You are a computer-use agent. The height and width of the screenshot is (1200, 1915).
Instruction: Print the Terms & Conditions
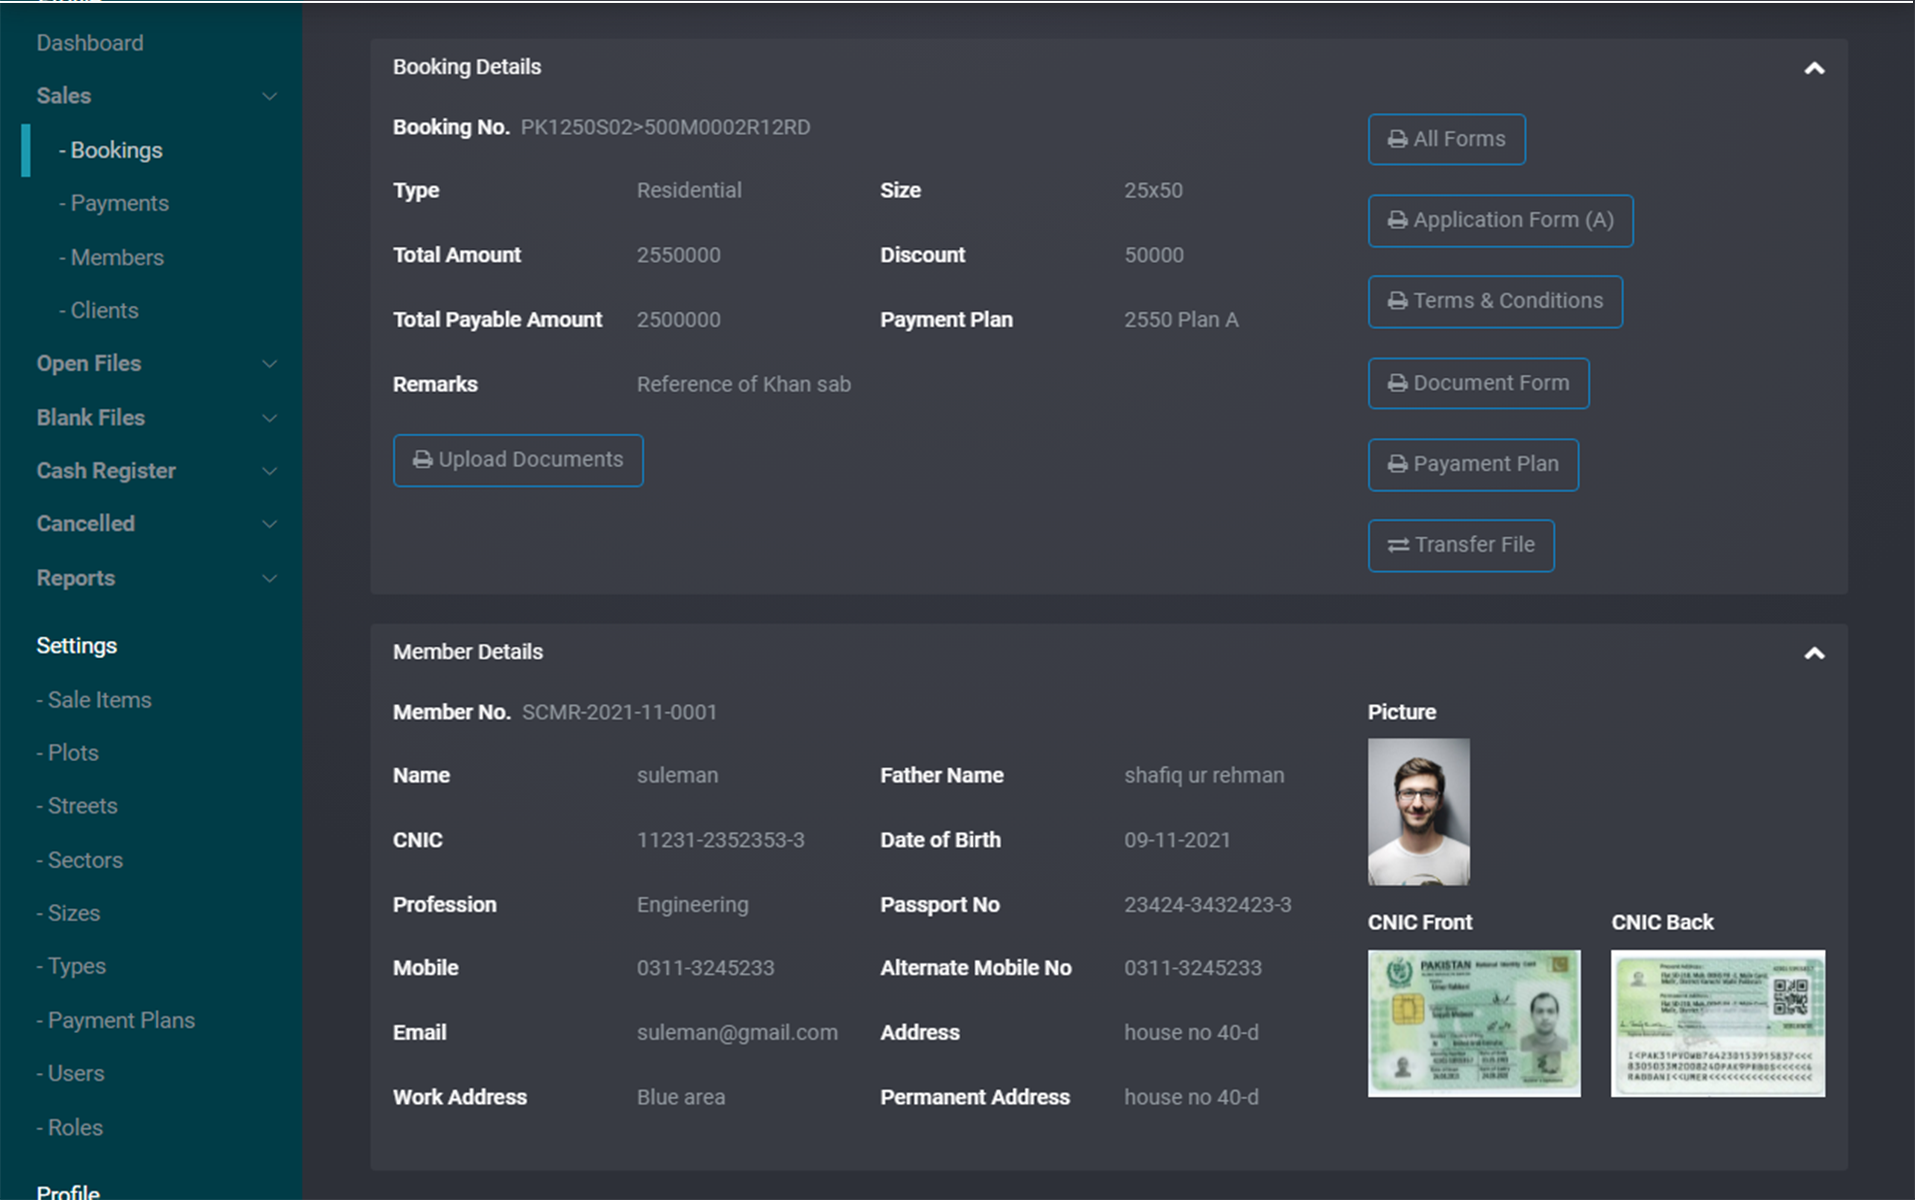coord(1495,302)
